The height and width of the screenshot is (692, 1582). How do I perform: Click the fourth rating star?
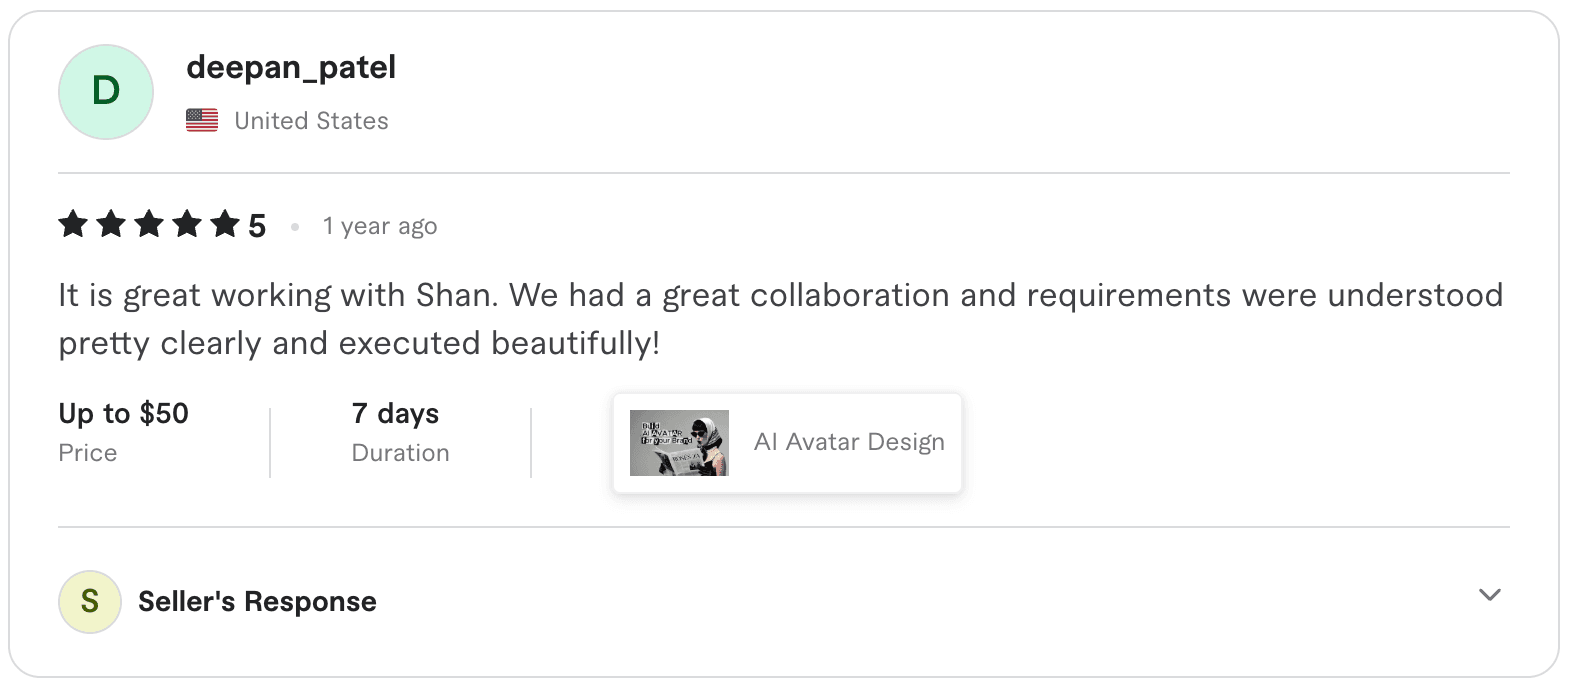click(189, 224)
